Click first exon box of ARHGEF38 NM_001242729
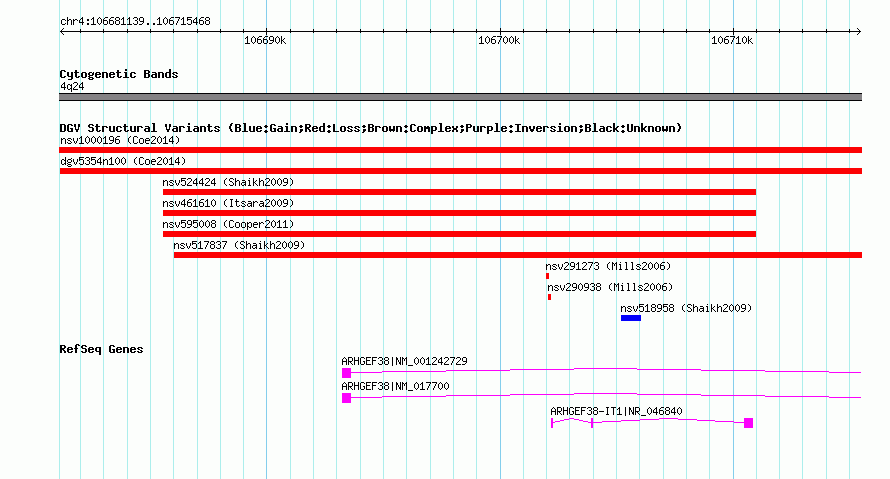Screen dimensions: 890x479 (x=346, y=373)
